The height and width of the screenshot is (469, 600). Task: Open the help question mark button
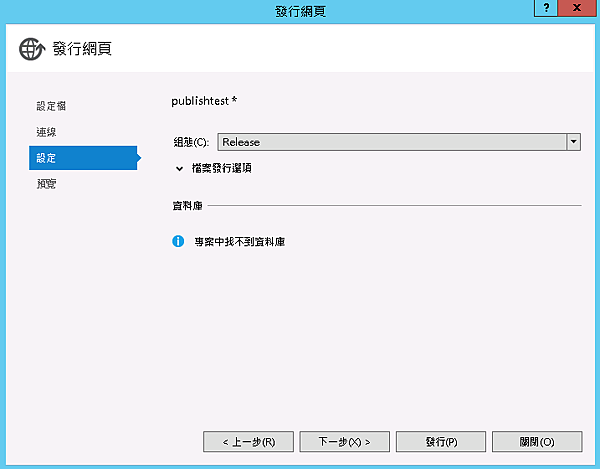pyautogui.click(x=546, y=8)
